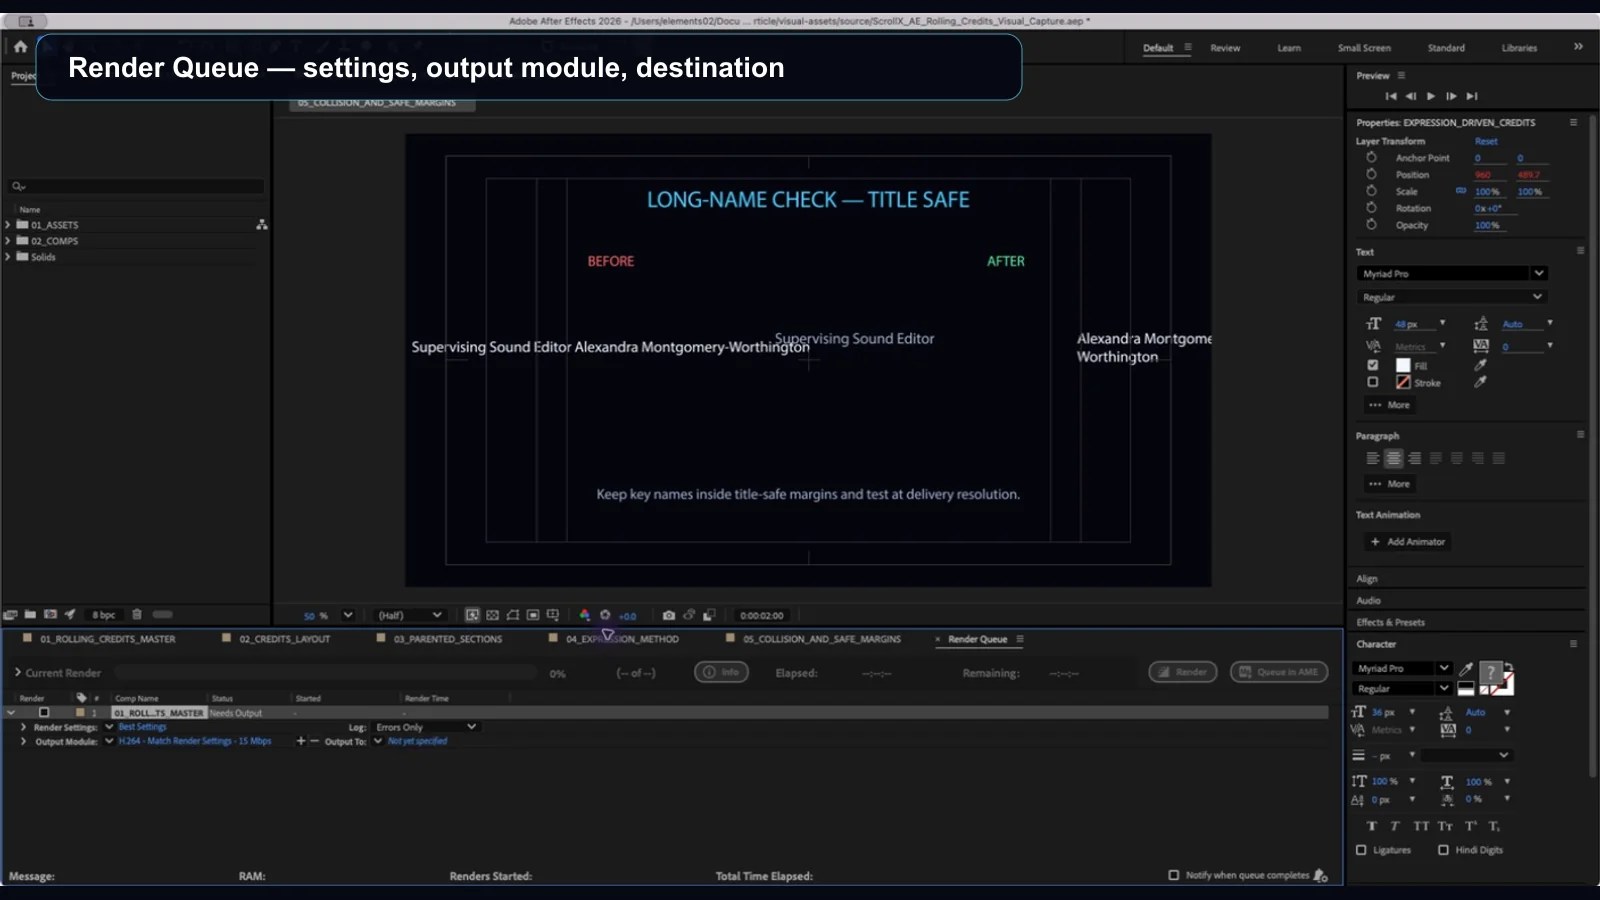Screen dimensions: 1600x900
Task: Expand the Output Module settings row
Action: click(x=23, y=741)
